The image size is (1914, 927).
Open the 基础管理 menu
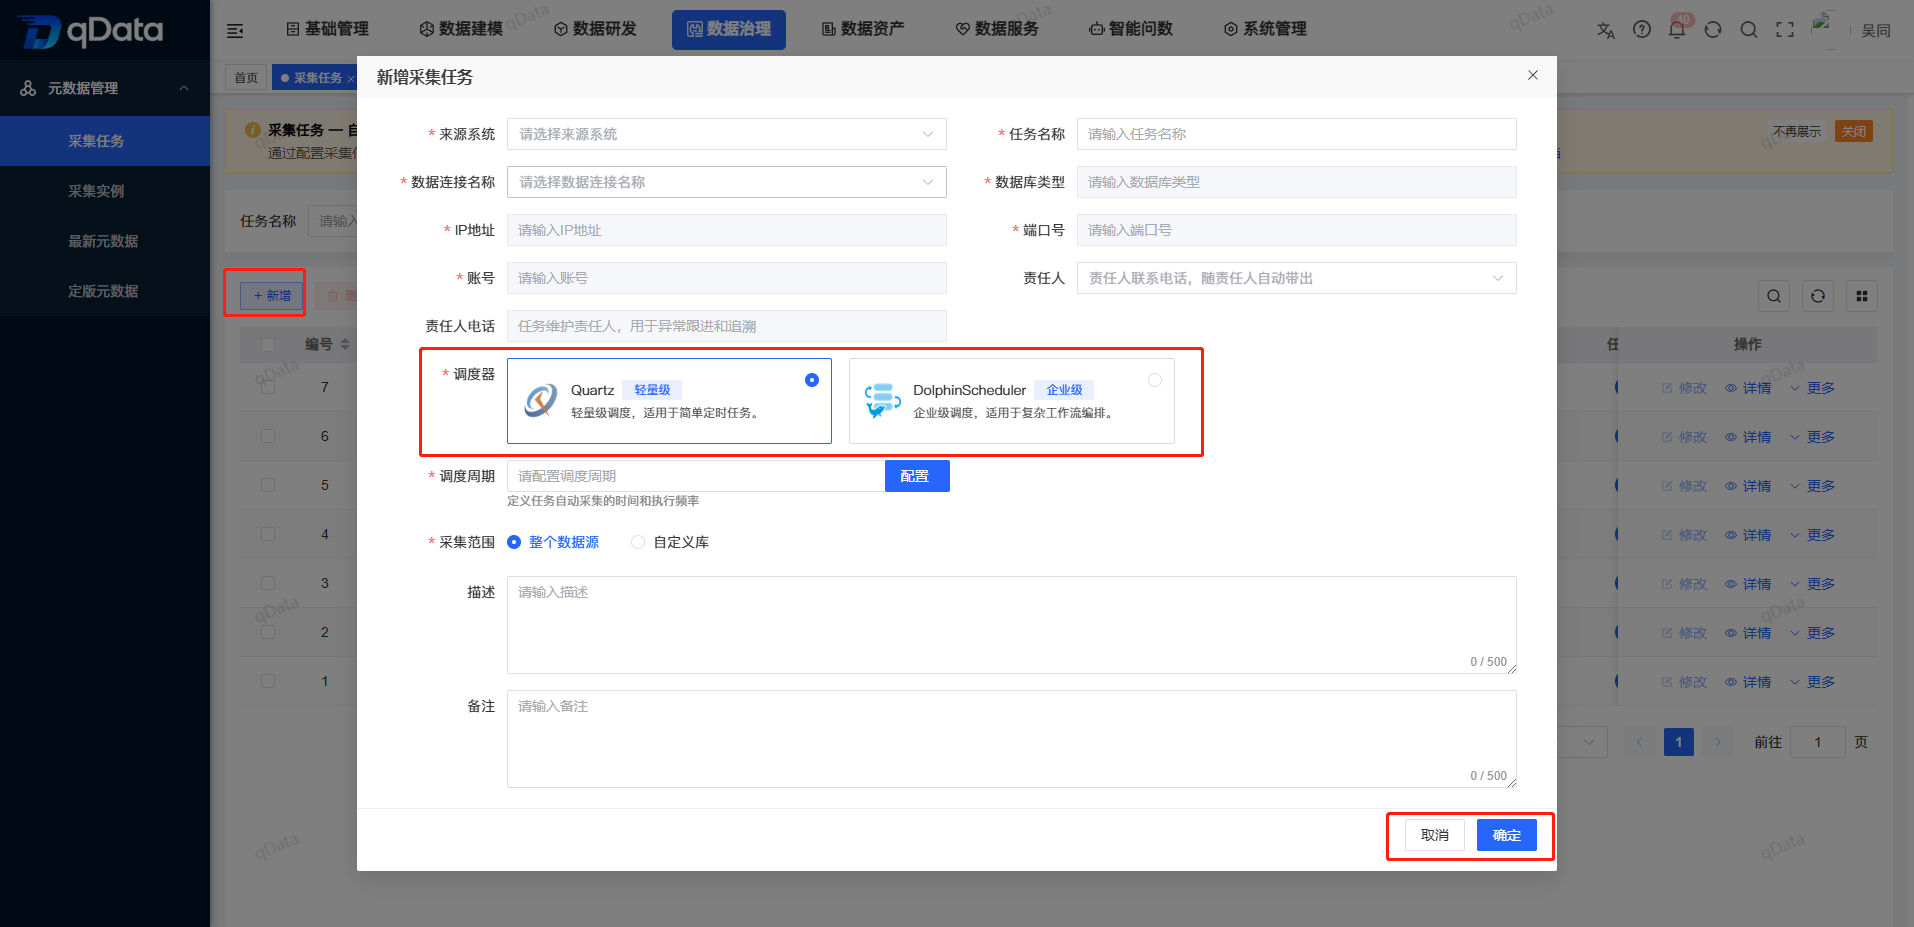pos(327,29)
